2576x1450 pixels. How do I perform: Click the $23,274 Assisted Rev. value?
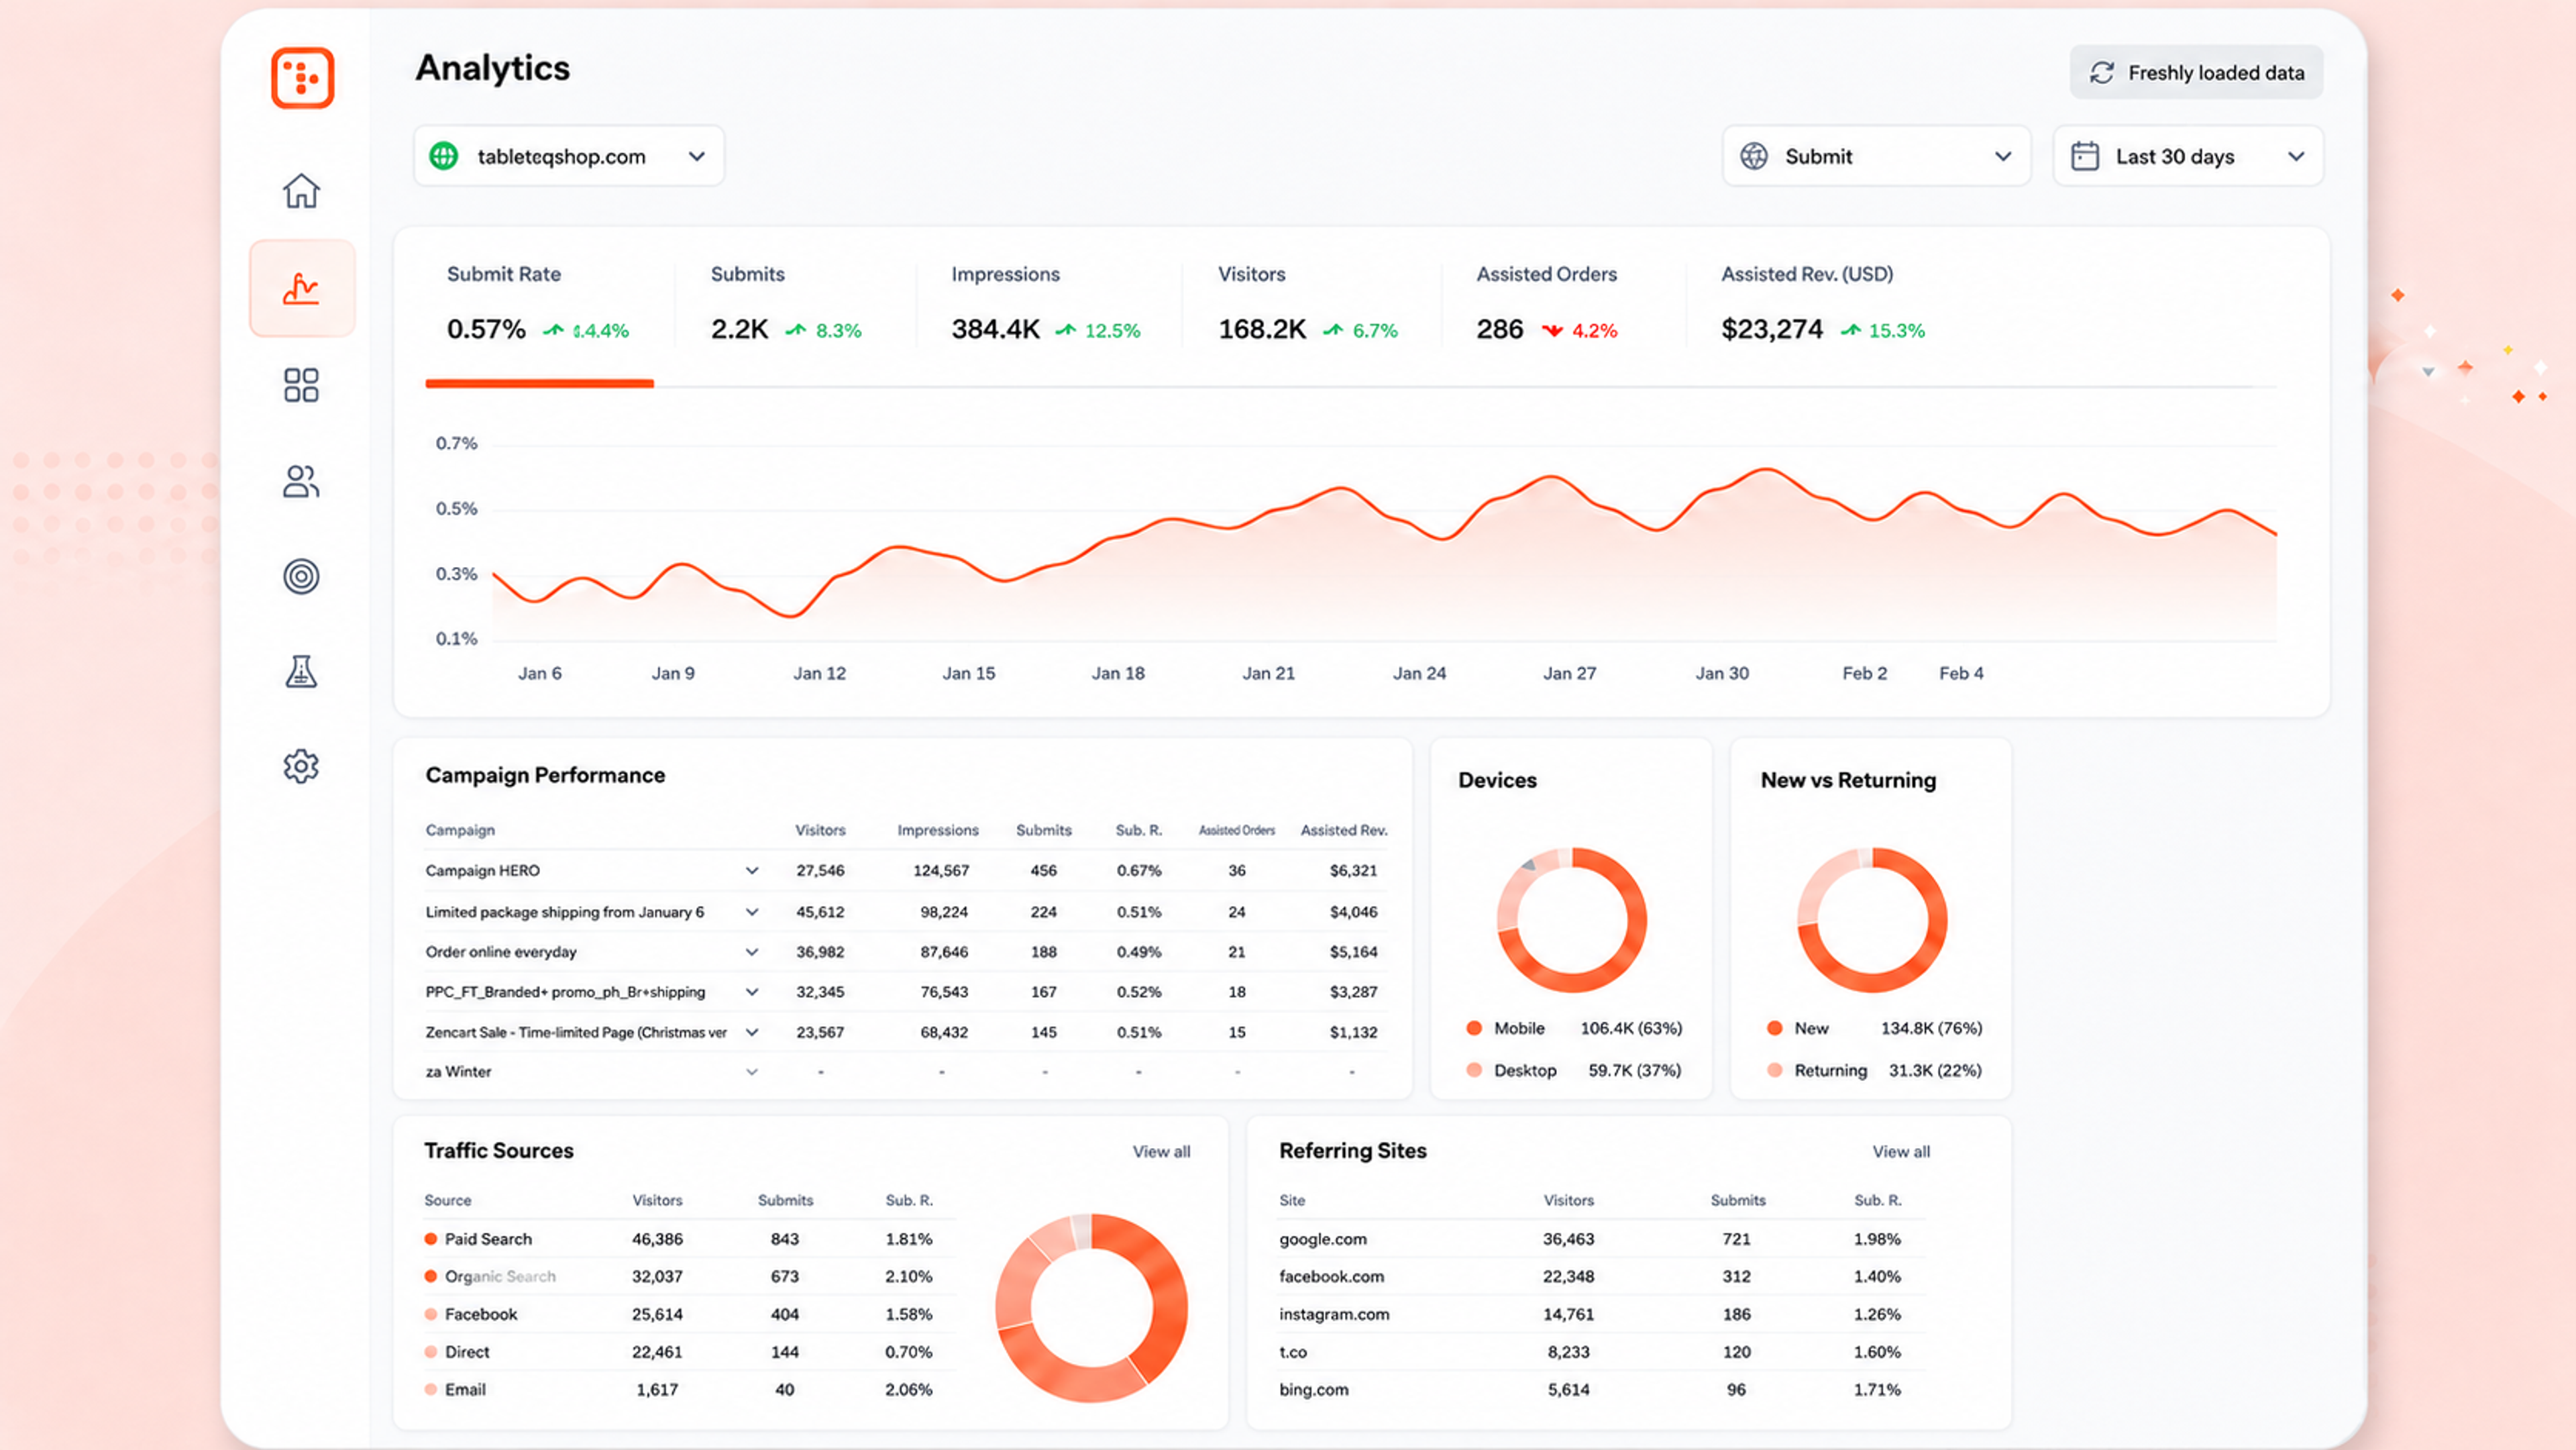pos(1772,329)
